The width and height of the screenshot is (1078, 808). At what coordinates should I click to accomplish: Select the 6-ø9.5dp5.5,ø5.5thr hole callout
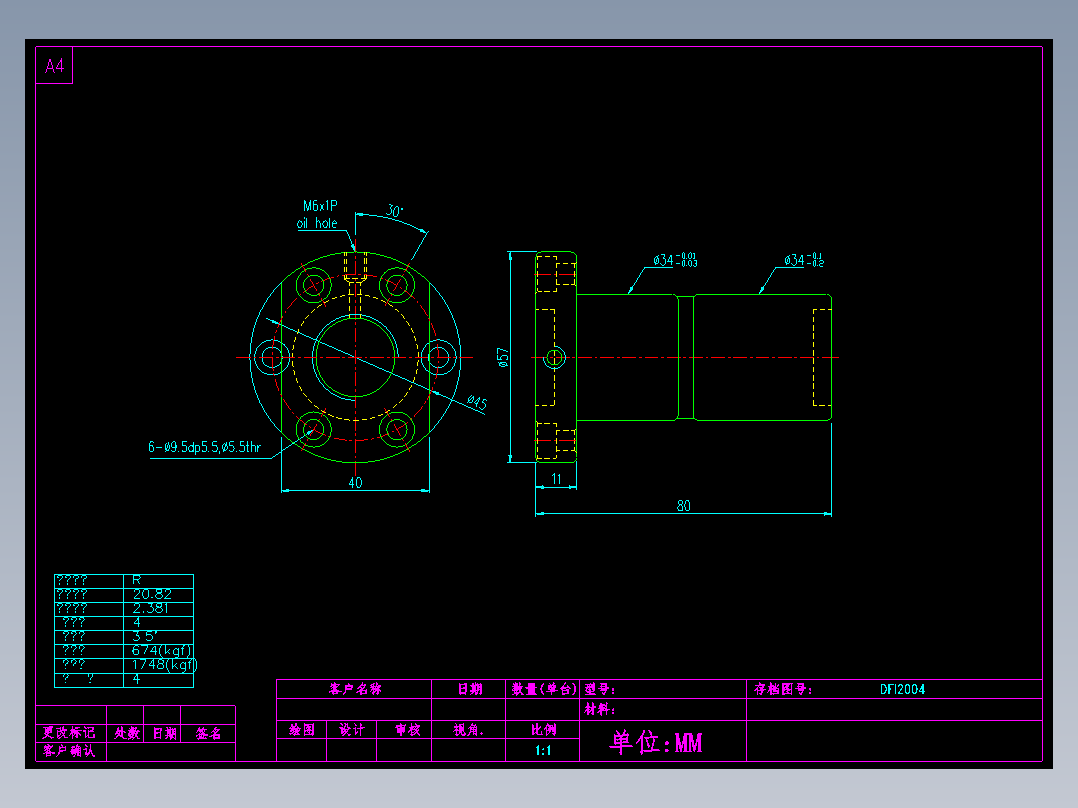point(204,447)
